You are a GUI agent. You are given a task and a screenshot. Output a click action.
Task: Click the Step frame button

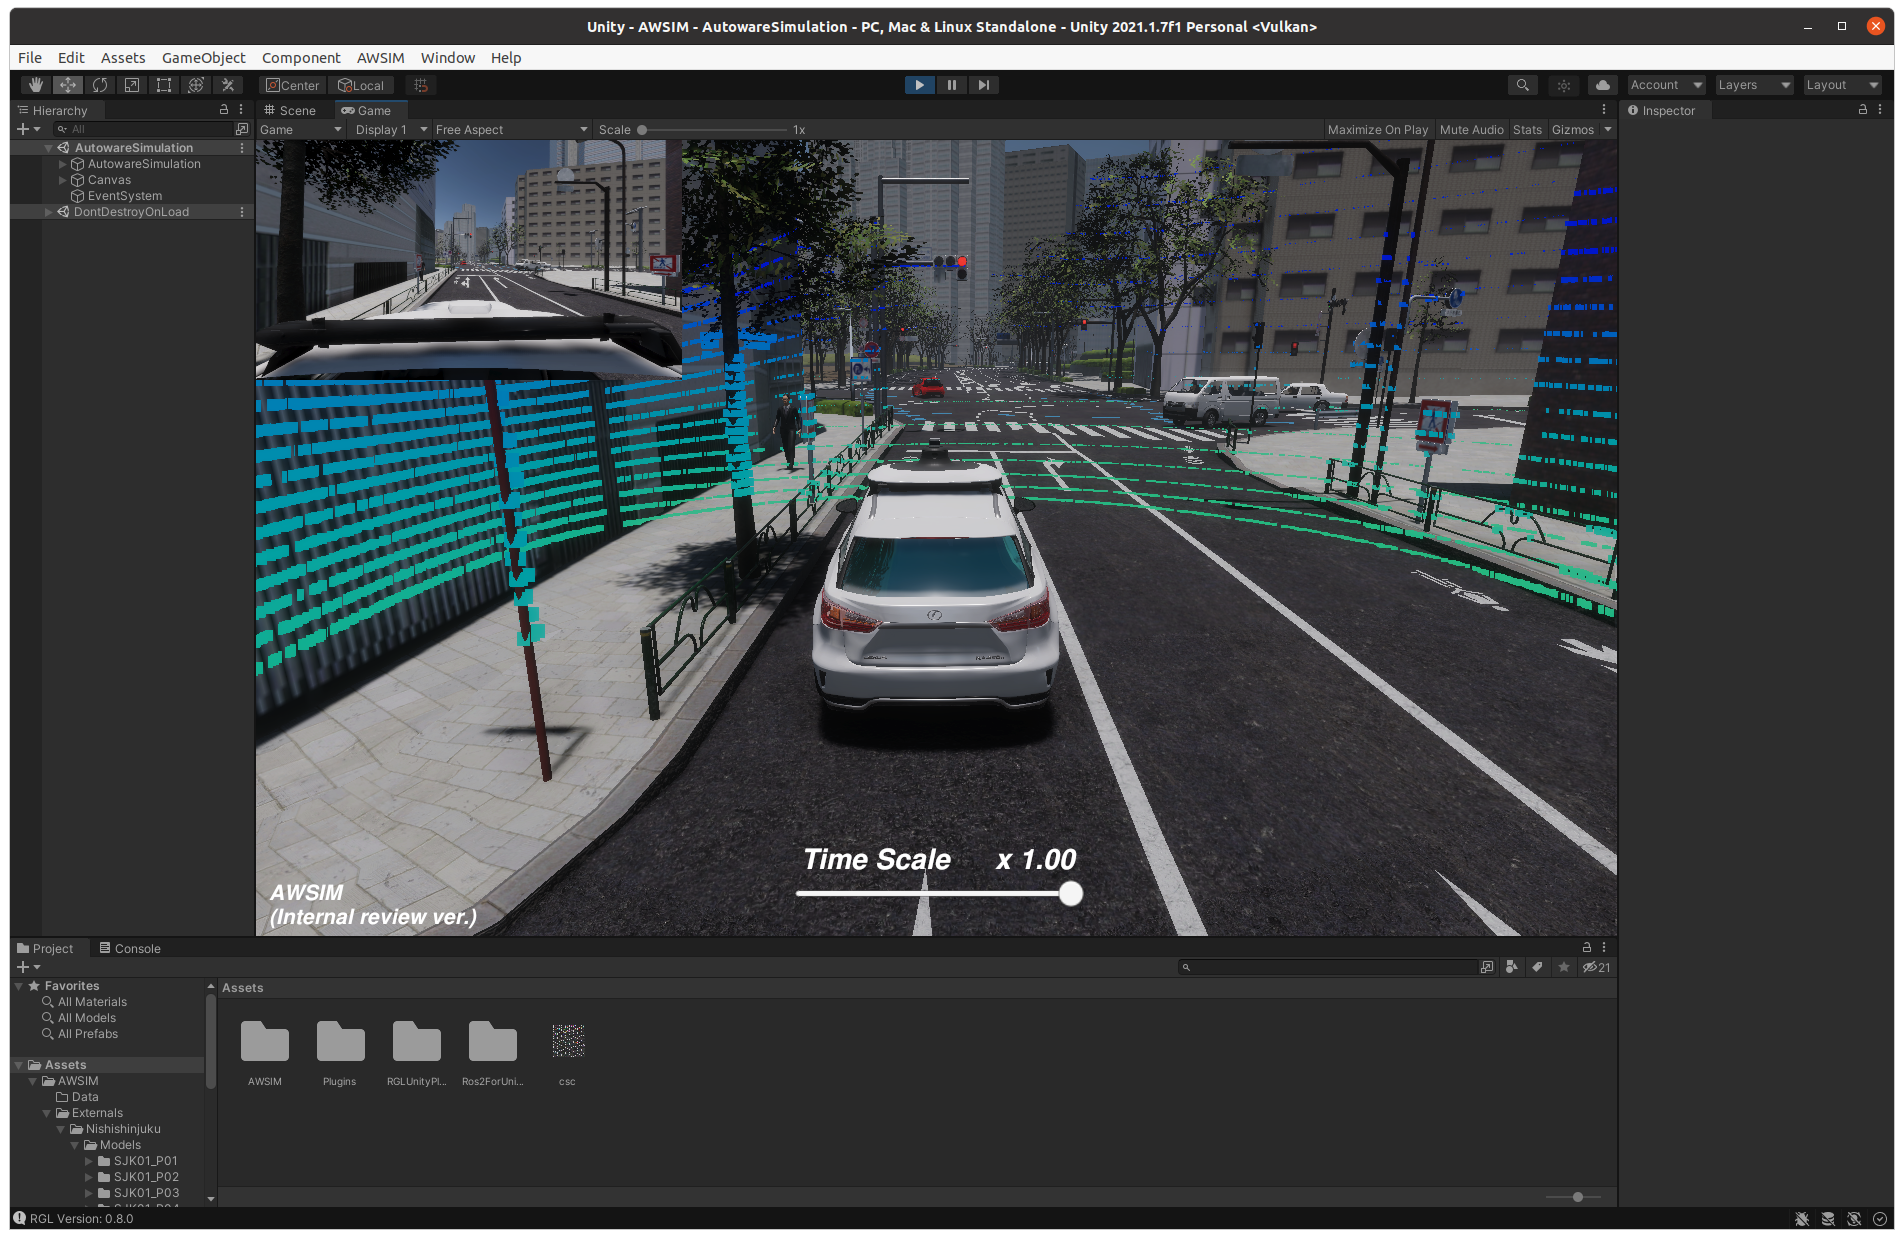983,85
